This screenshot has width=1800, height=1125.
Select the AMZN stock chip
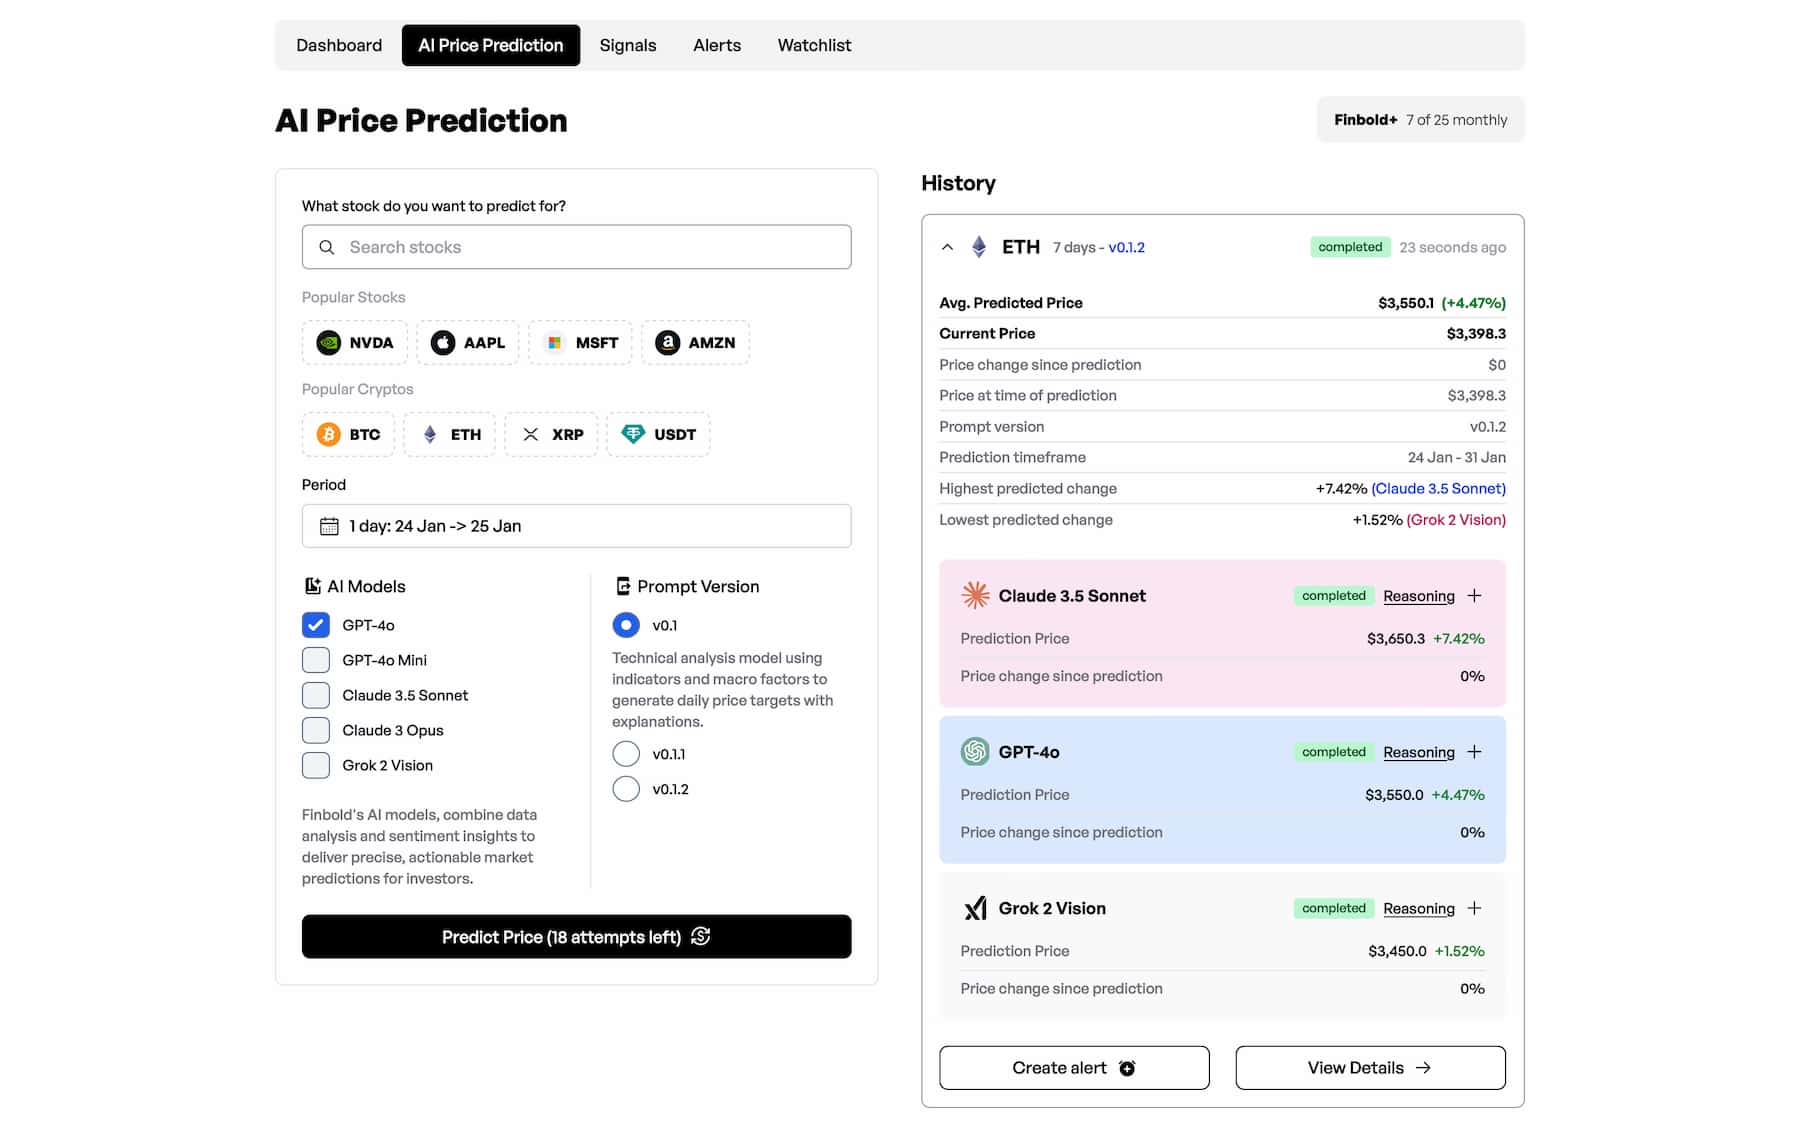696,342
